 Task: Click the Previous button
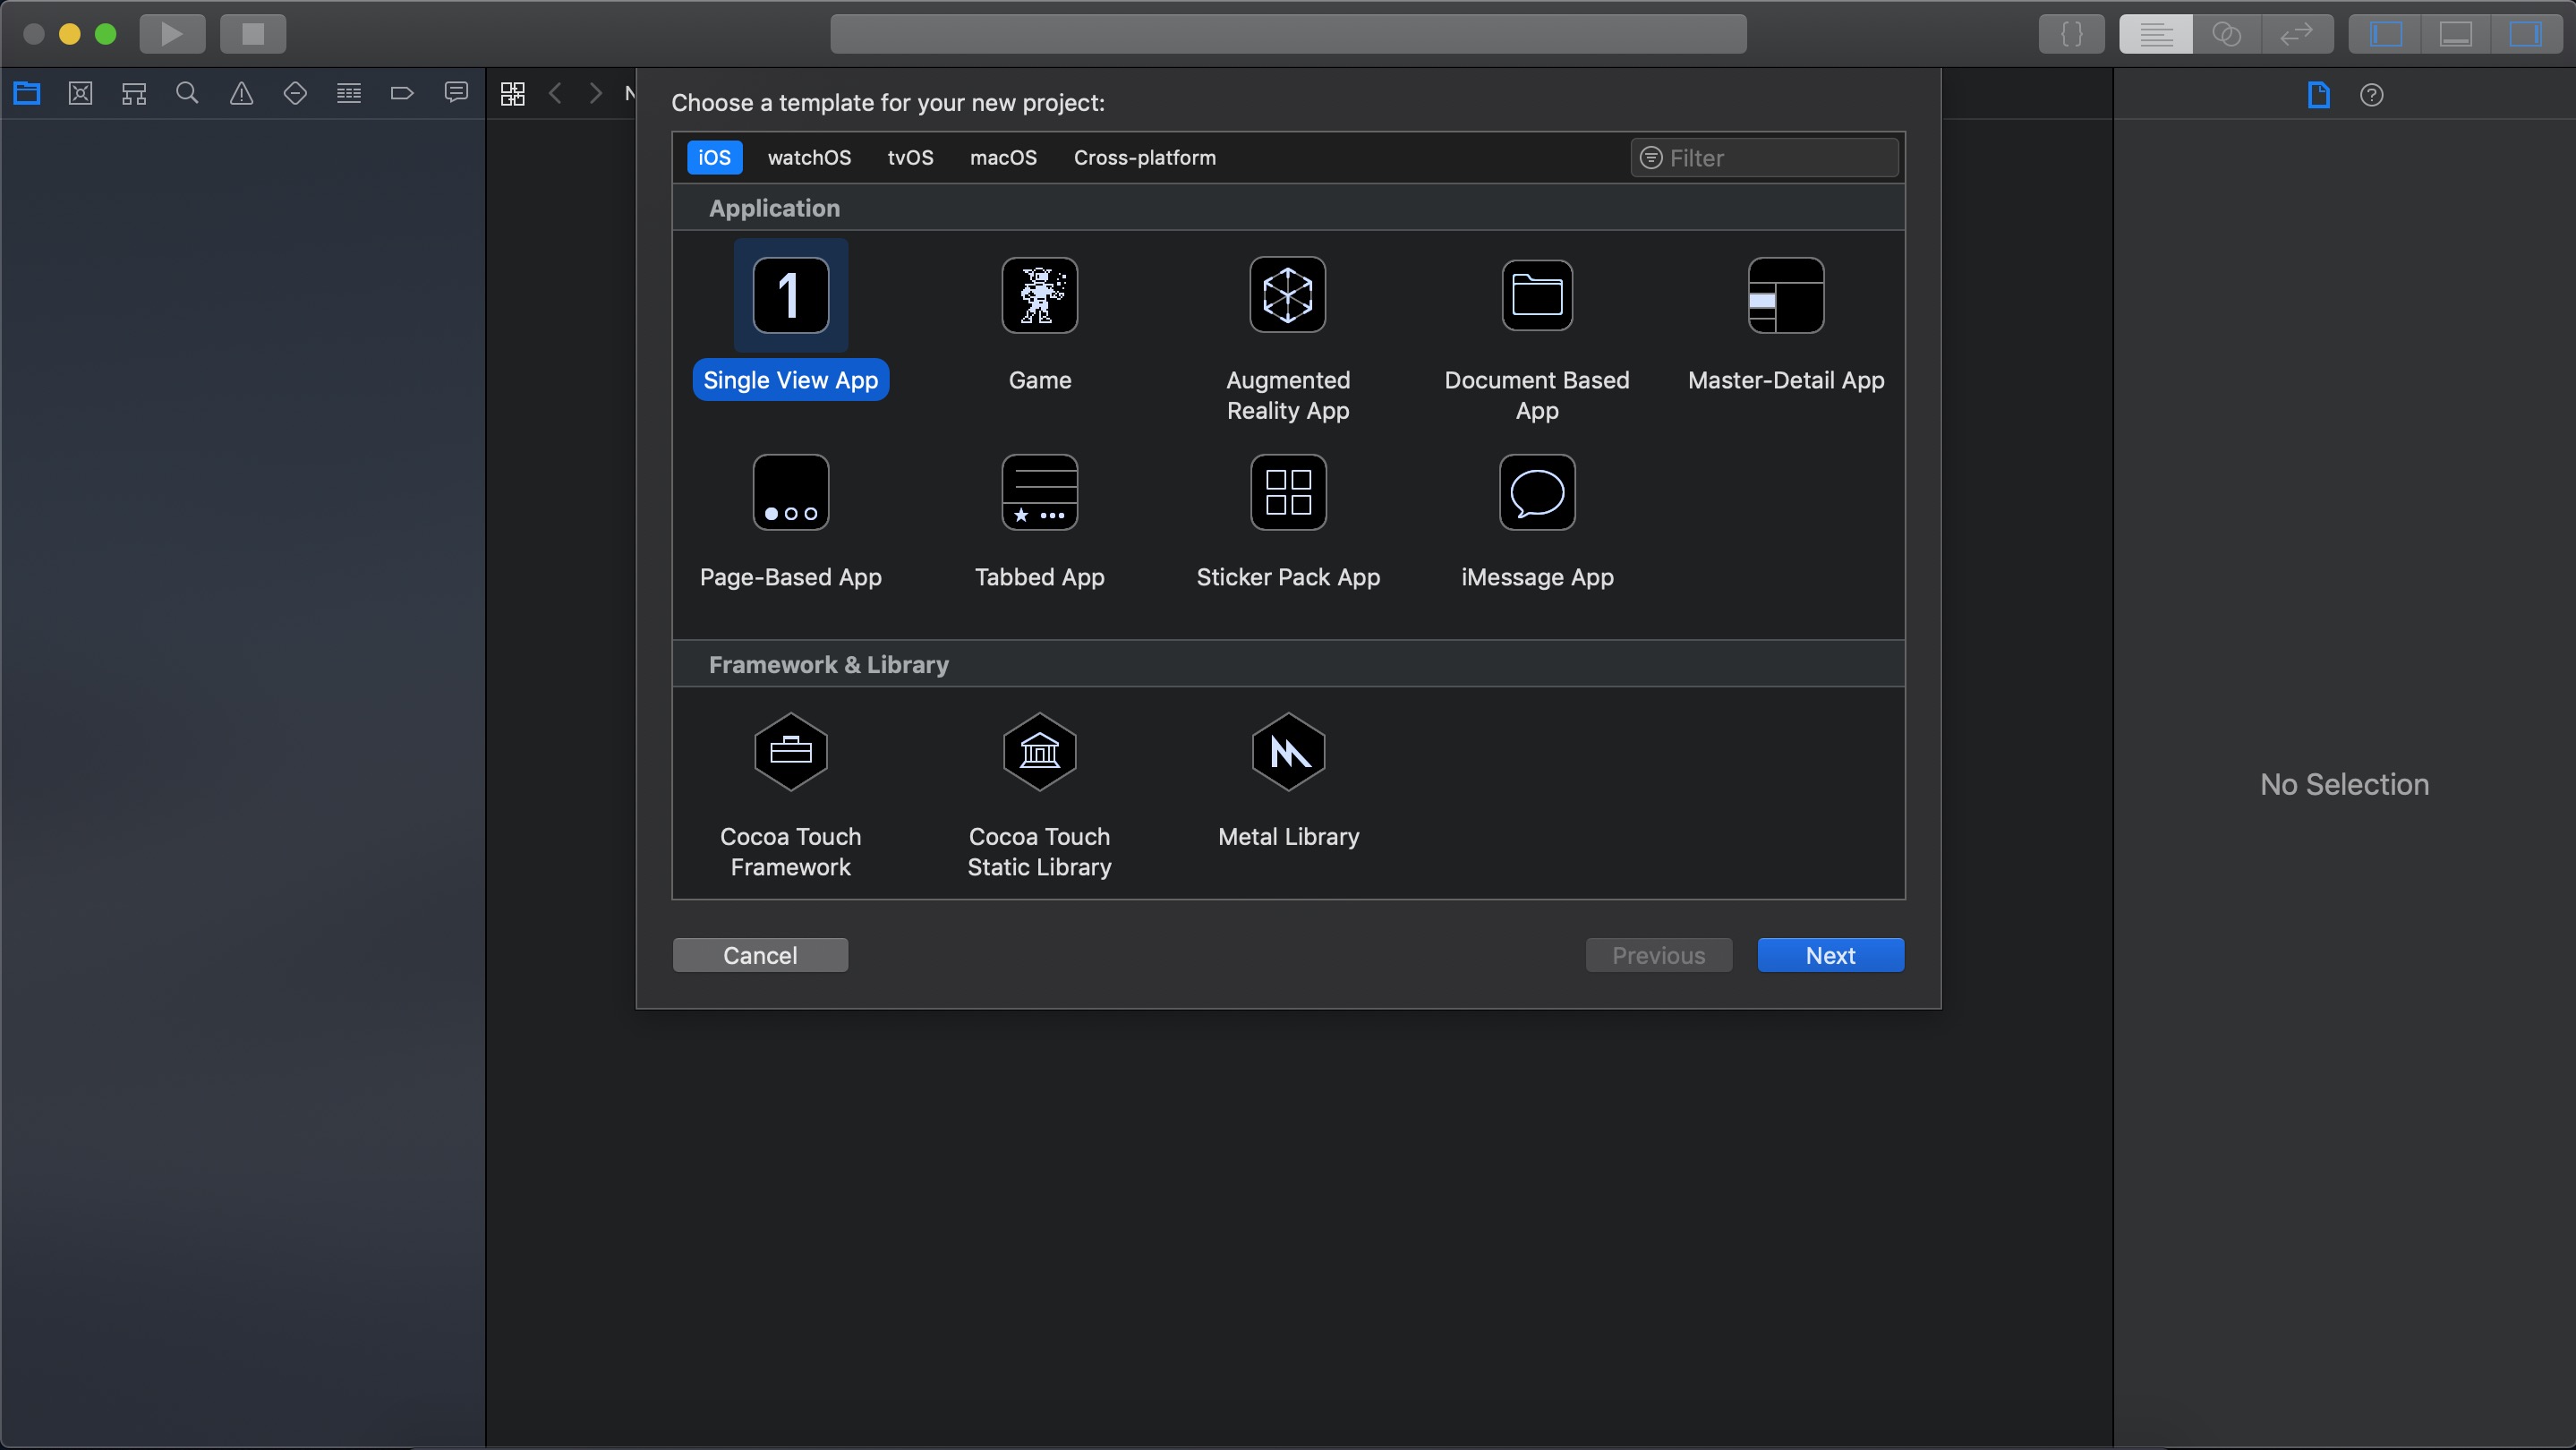point(1658,955)
